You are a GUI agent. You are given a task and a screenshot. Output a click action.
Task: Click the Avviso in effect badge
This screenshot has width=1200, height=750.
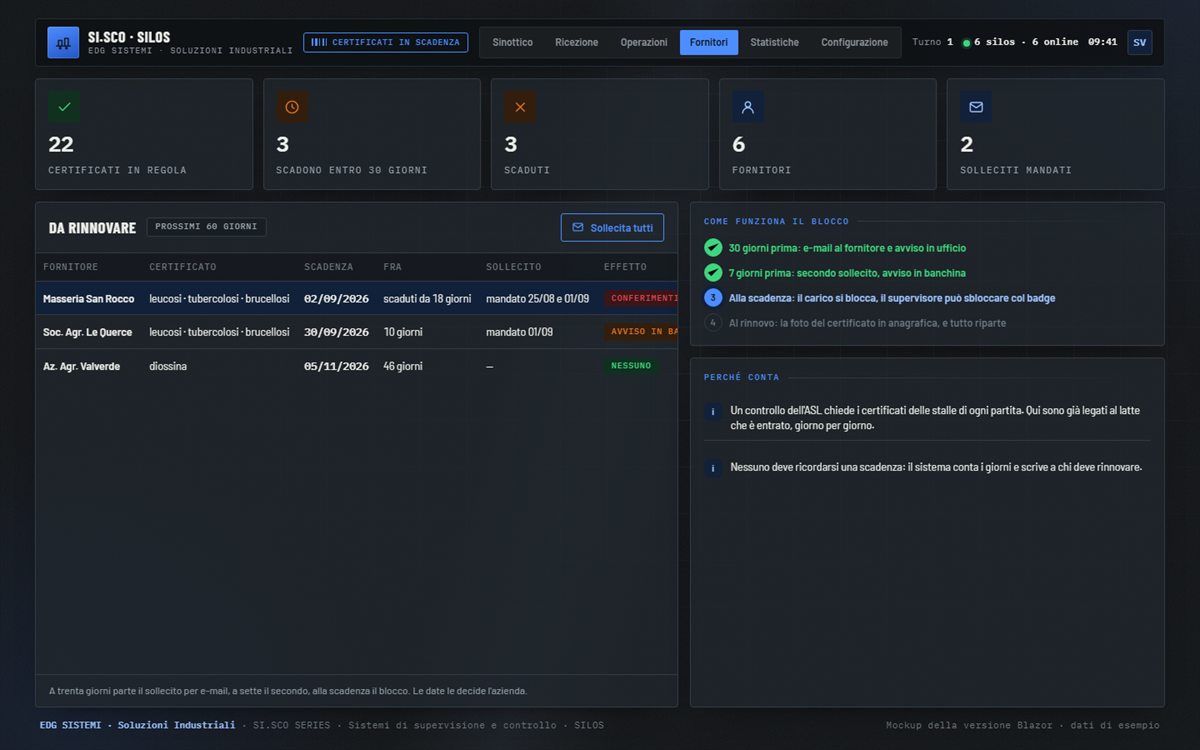[642, 332]
